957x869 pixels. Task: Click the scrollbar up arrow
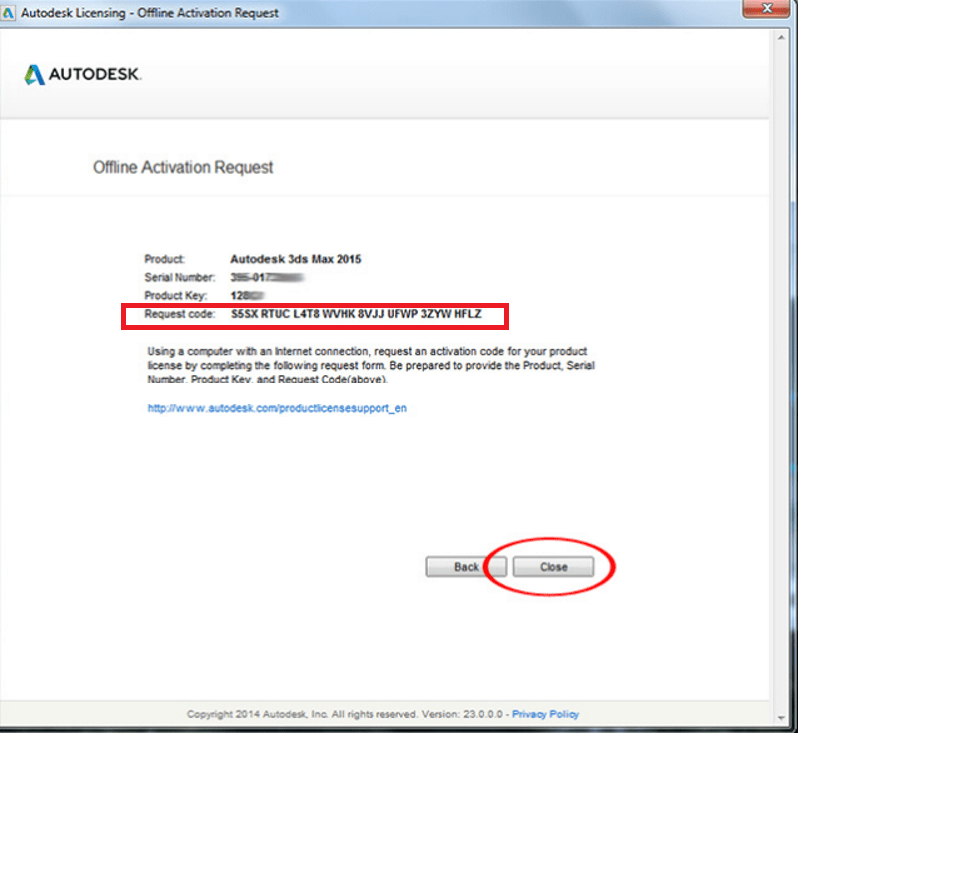[x=781, y=38]
